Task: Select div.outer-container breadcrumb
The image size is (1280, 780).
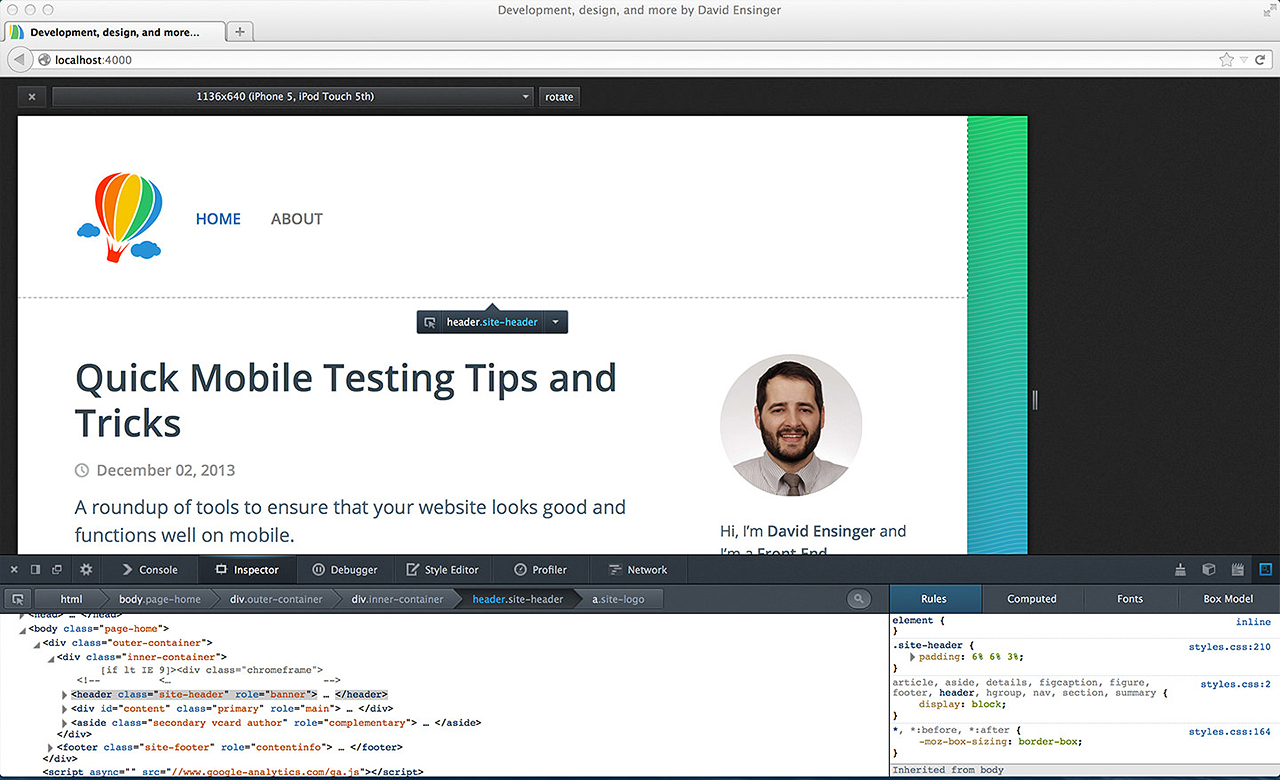Action: (x=276, y=599)
